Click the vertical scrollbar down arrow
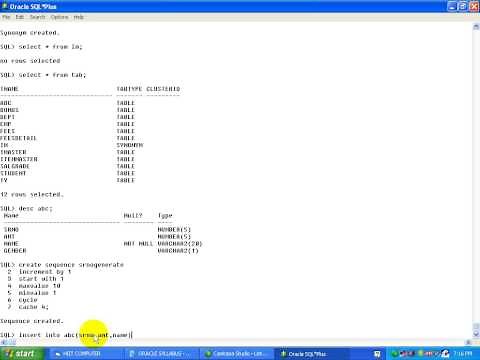 click(476, 334)
